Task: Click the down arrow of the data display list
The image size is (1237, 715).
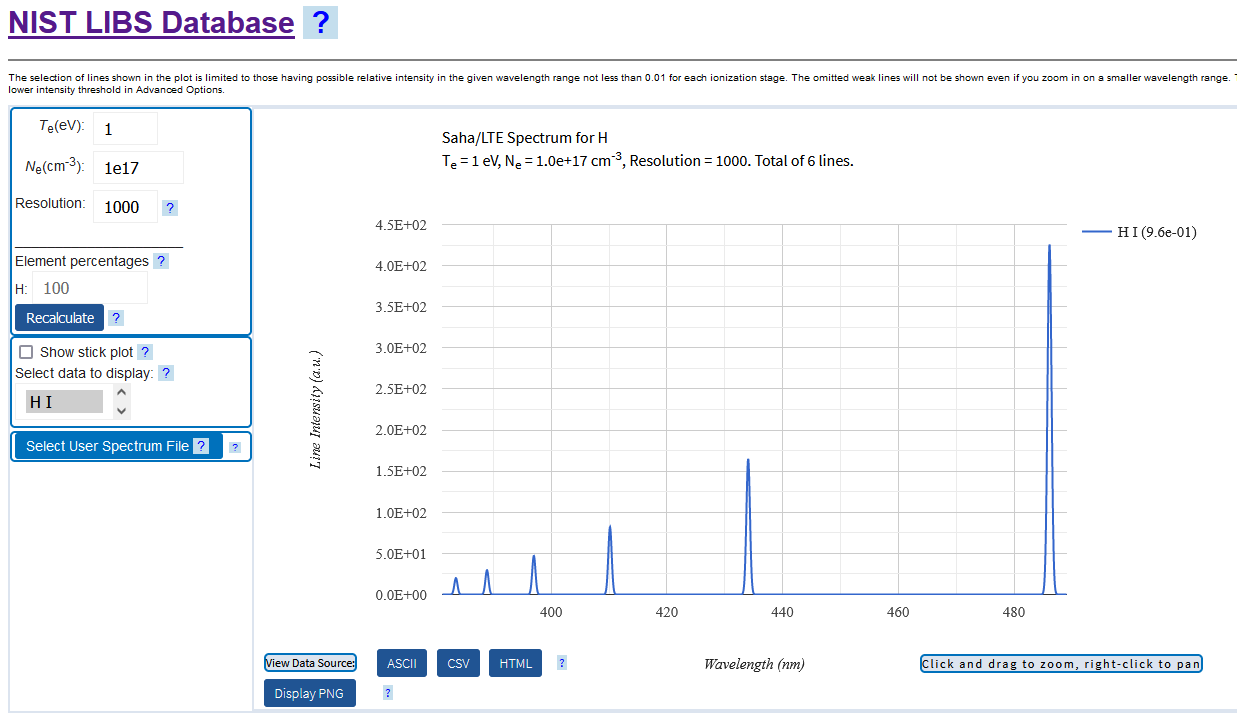Action: click(x=122, y=411)
